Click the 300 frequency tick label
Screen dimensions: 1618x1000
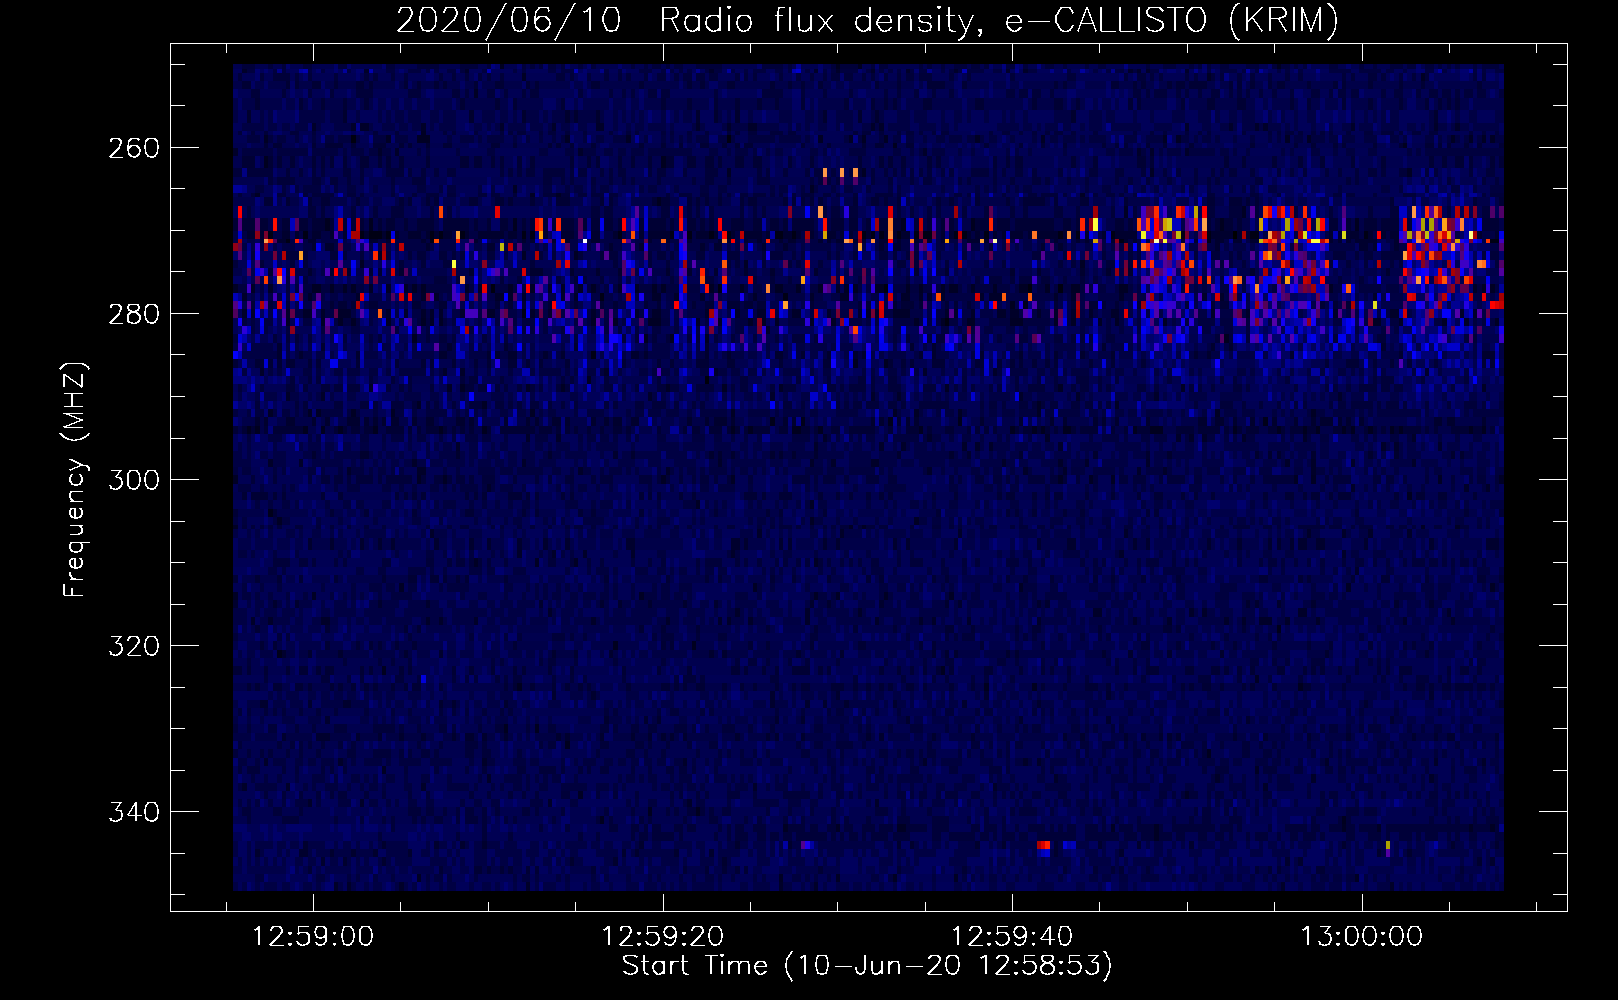click(x=134, y=480)
